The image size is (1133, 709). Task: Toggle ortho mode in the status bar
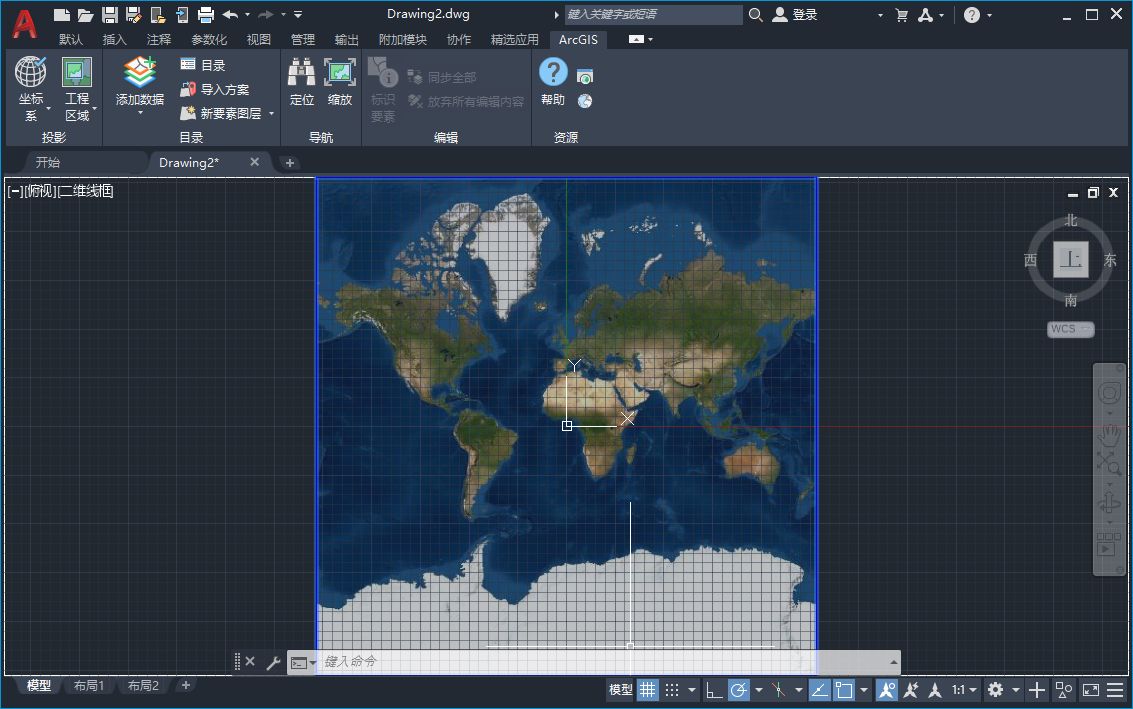[714, 690]
